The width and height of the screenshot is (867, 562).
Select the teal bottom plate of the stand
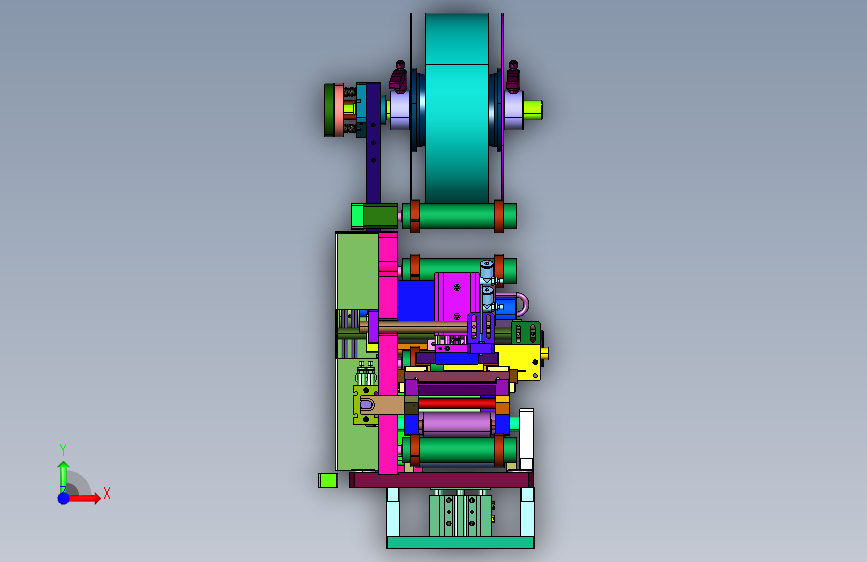(x=461, y=543)
